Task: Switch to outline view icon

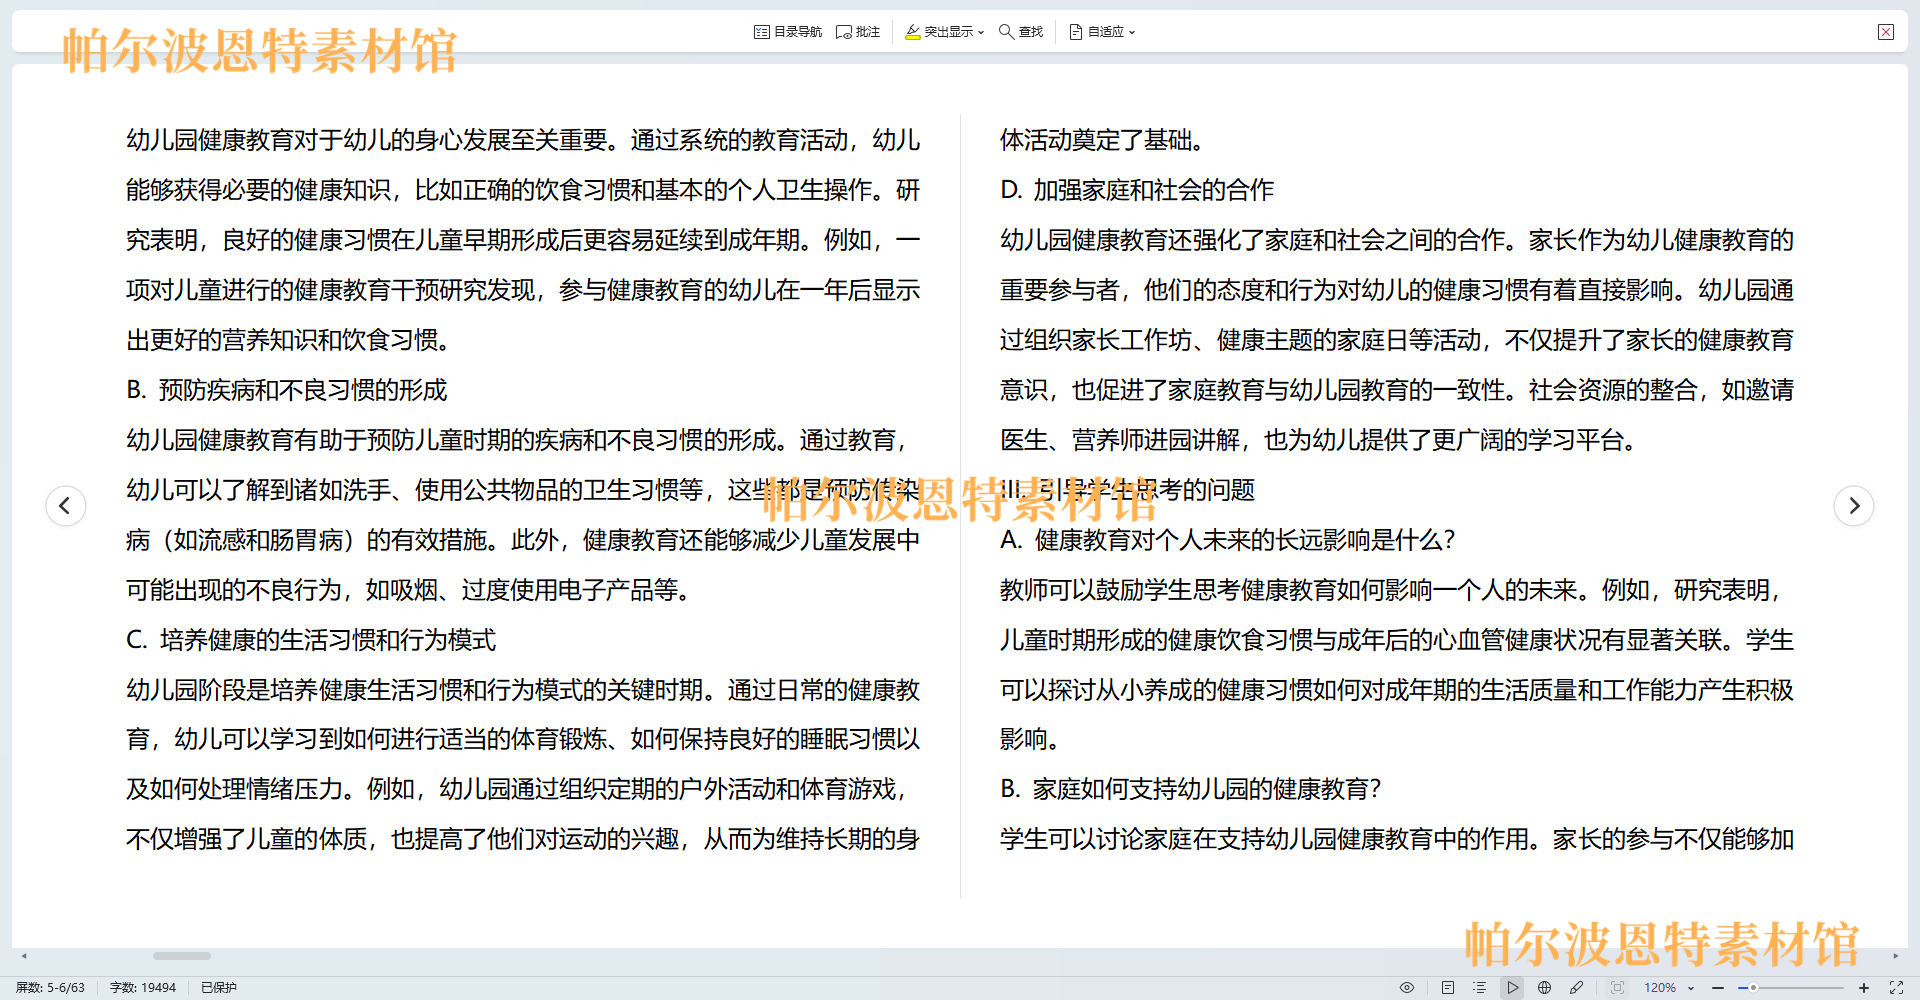Action: pos(1480,987)
